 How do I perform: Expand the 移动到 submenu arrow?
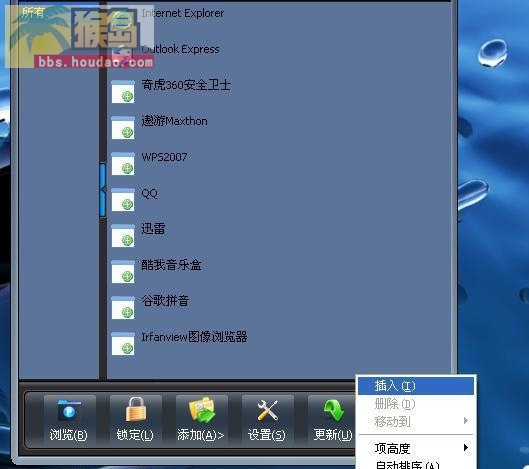(466, 420)
